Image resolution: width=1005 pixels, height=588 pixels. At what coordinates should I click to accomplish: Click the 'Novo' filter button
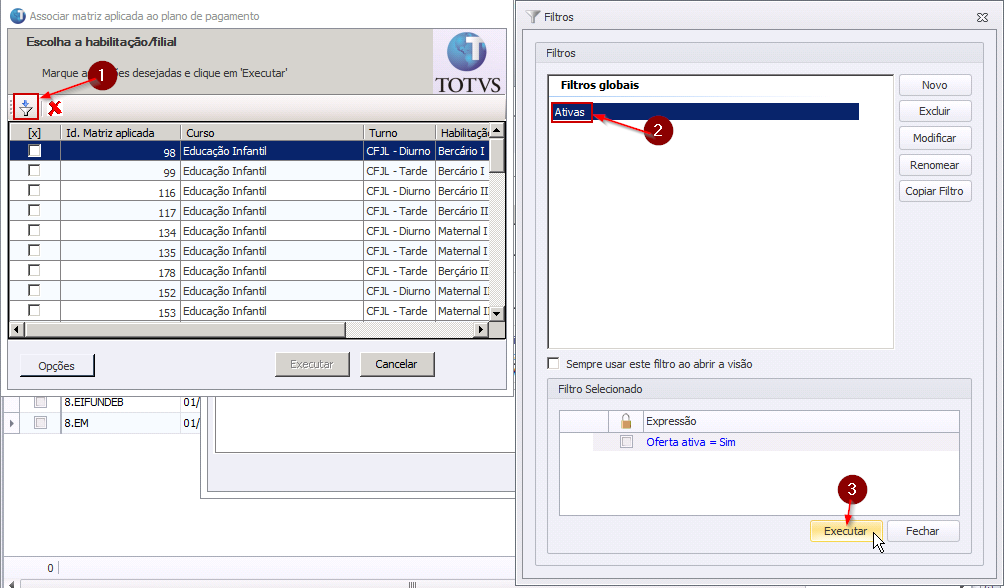point(934,85)
